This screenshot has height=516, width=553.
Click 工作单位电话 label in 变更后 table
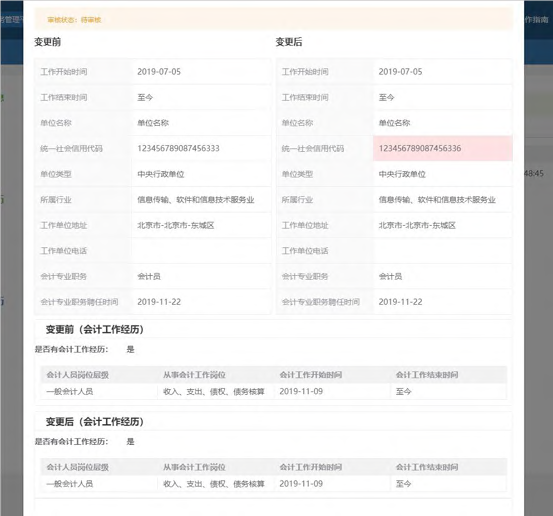point(305,251)
